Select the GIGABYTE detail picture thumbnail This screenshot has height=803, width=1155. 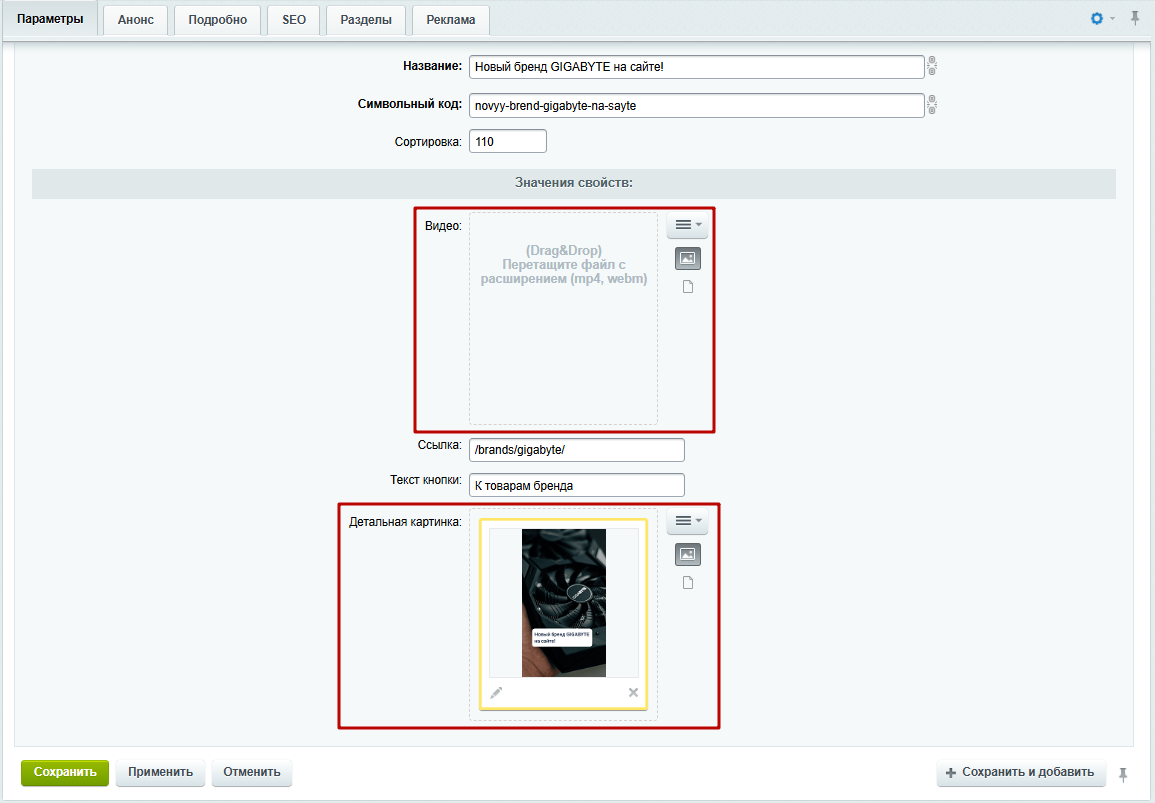pyautogui.click(x=564, y=603)
